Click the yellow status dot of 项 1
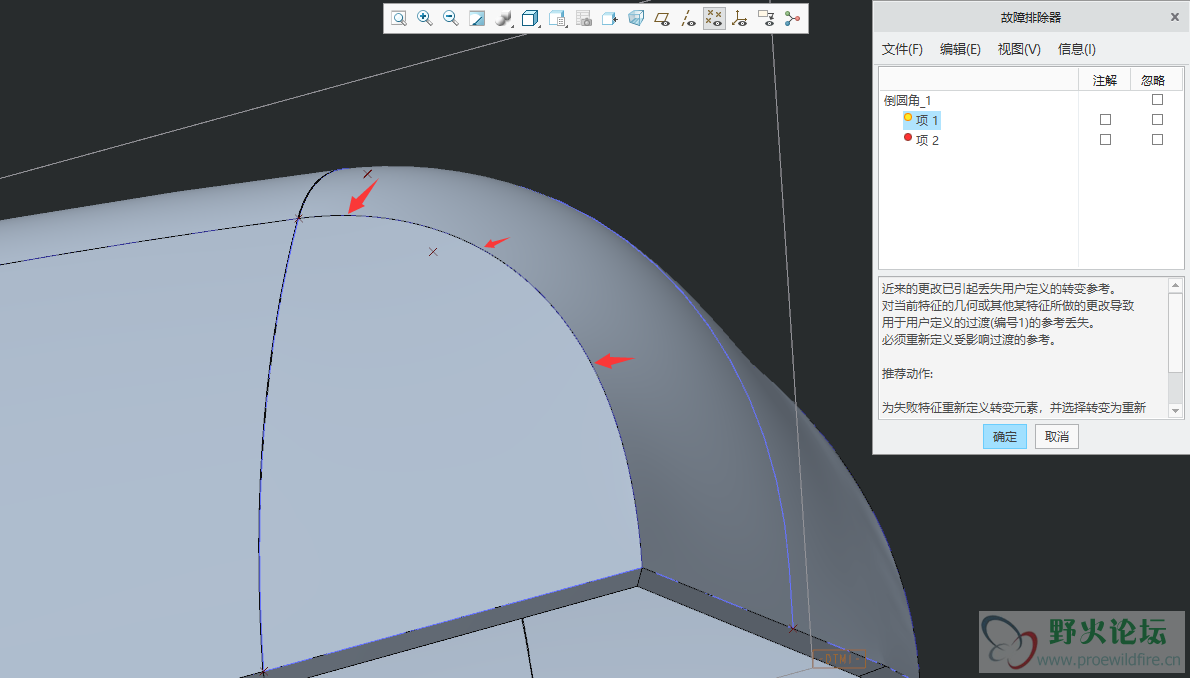The width and height of the screenshot is (1190, 678). coord(908,118)
